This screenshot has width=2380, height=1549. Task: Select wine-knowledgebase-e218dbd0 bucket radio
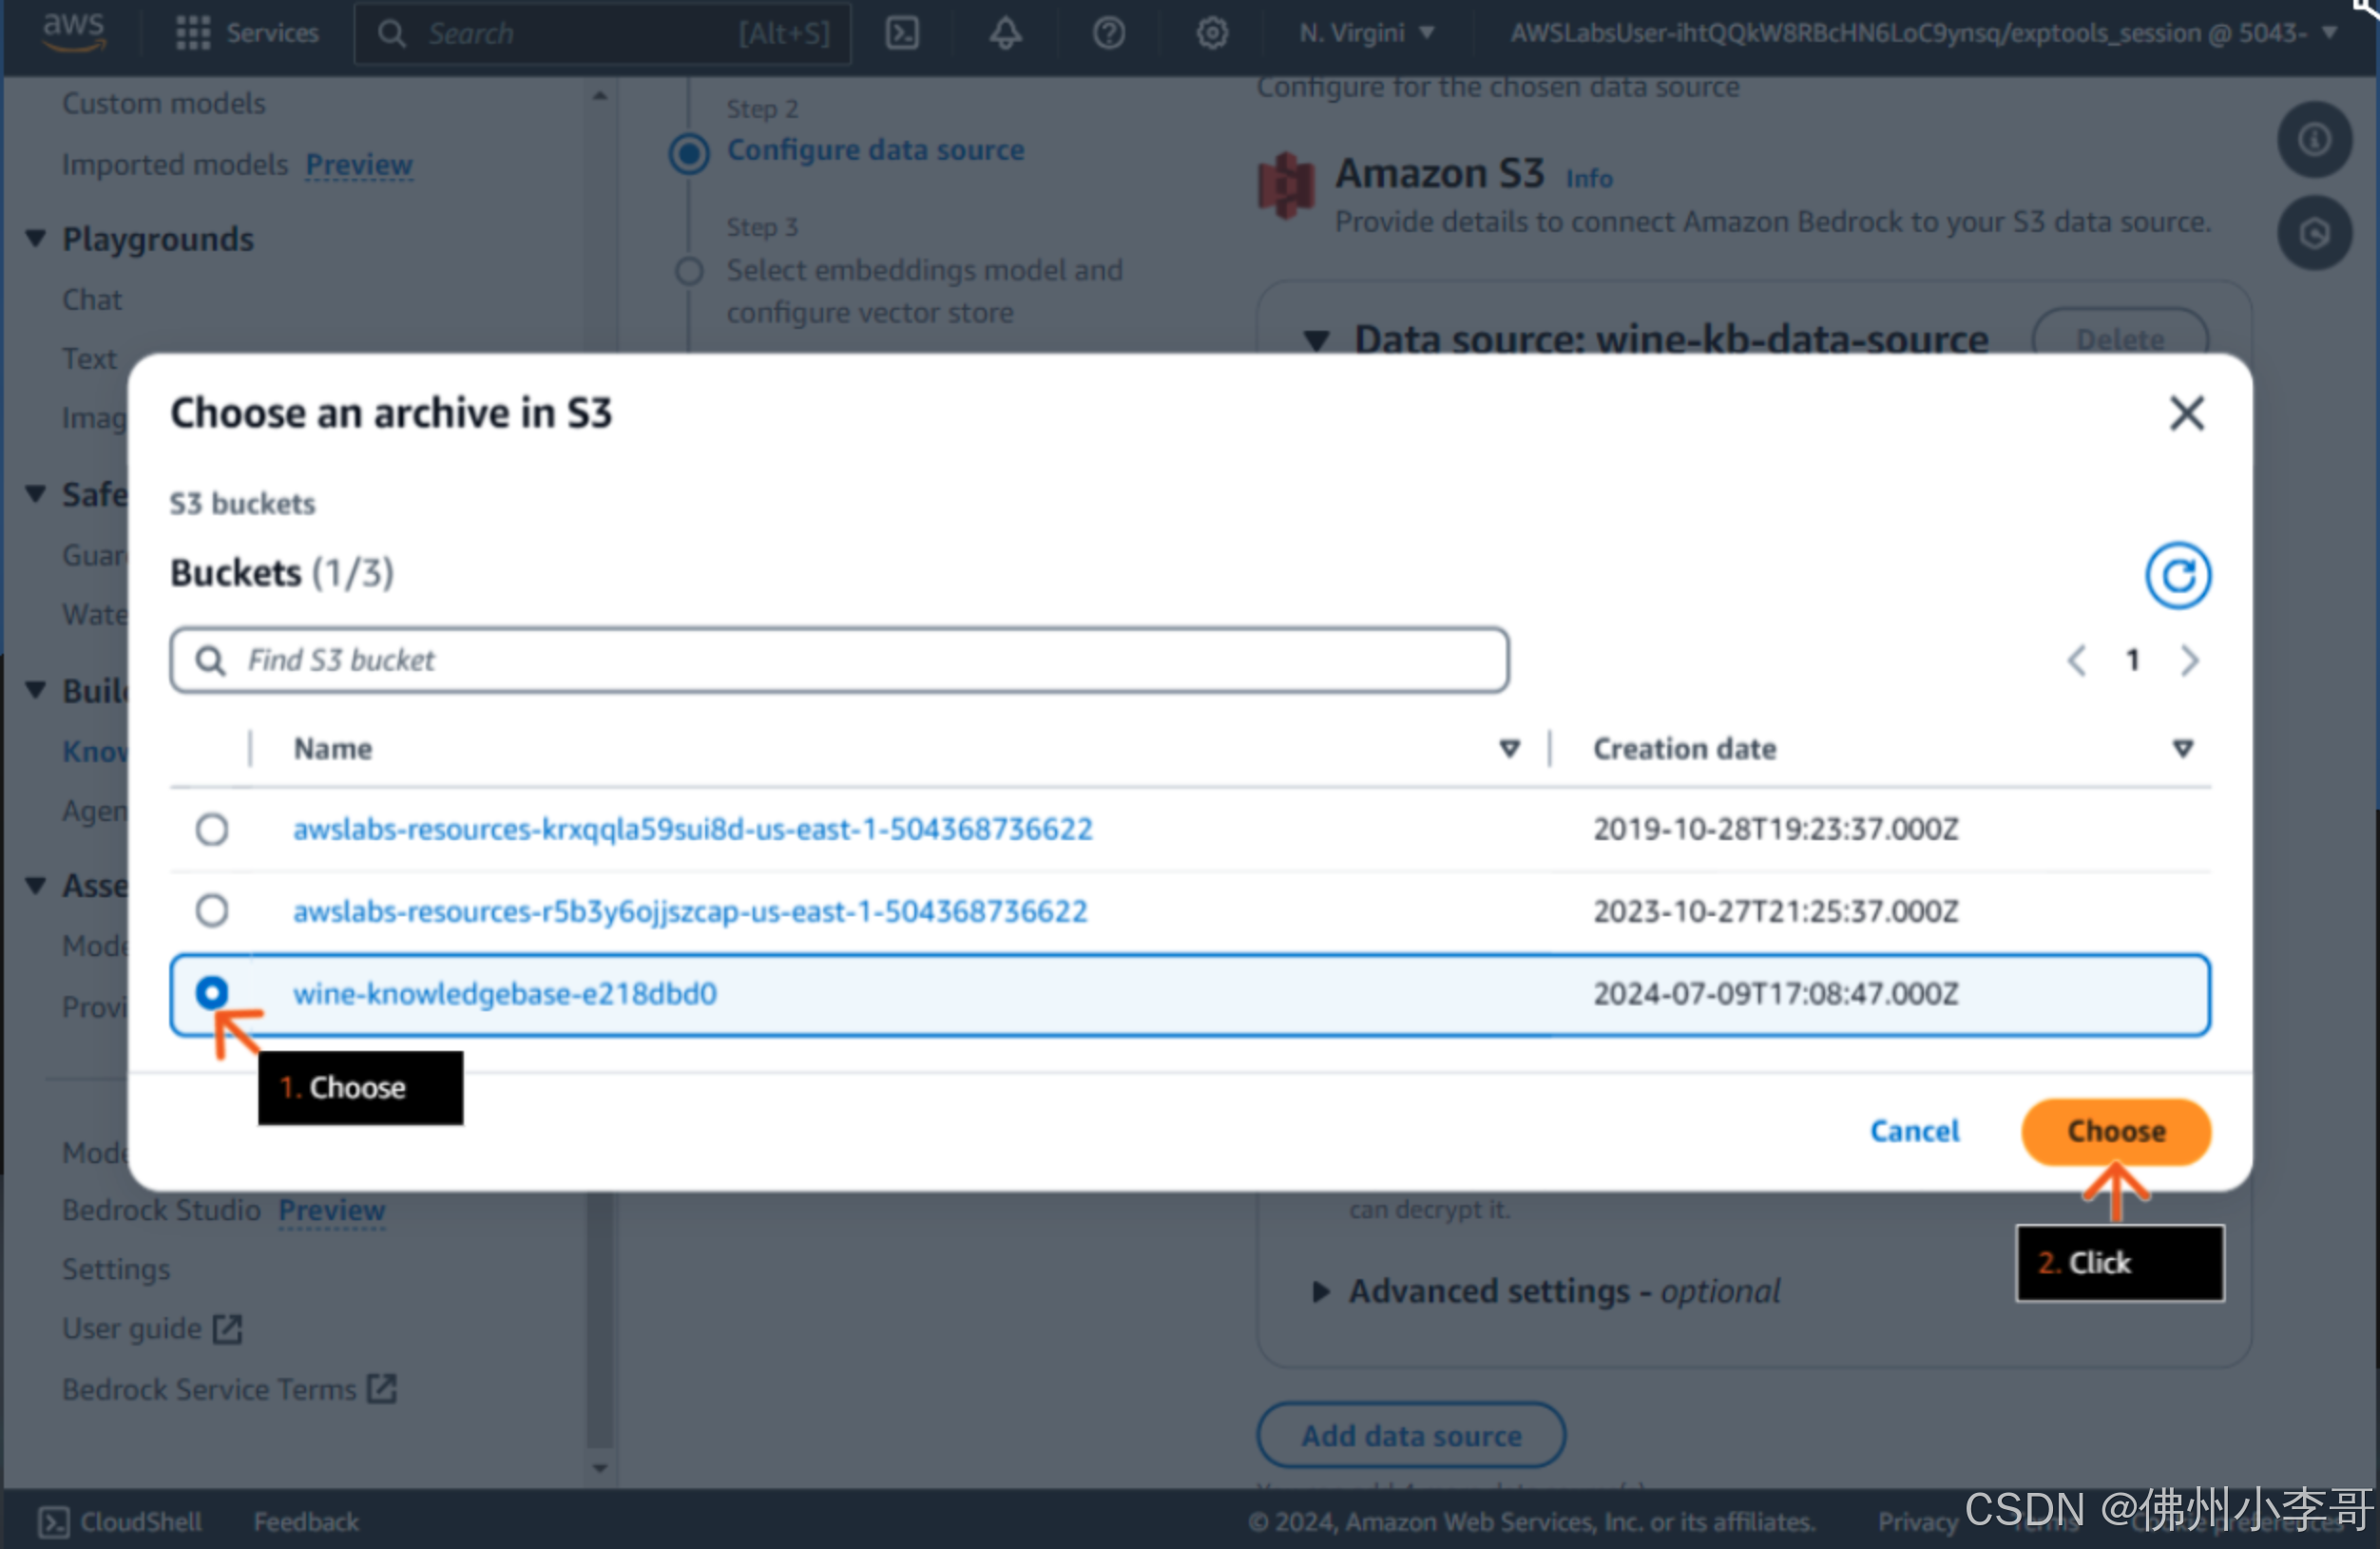pyautogui.click(x=212, y=993)
